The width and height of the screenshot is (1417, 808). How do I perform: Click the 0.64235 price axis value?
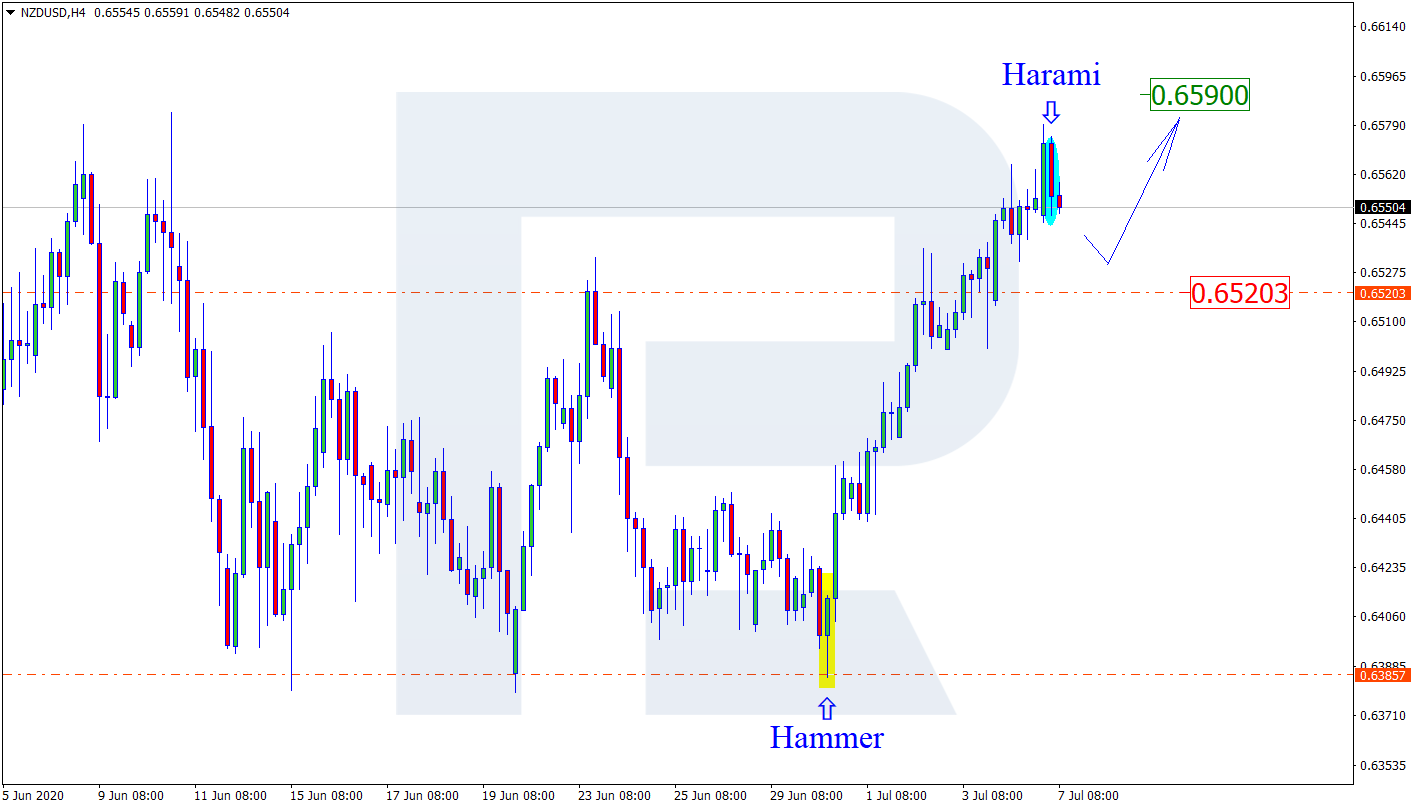point(1384,567)
